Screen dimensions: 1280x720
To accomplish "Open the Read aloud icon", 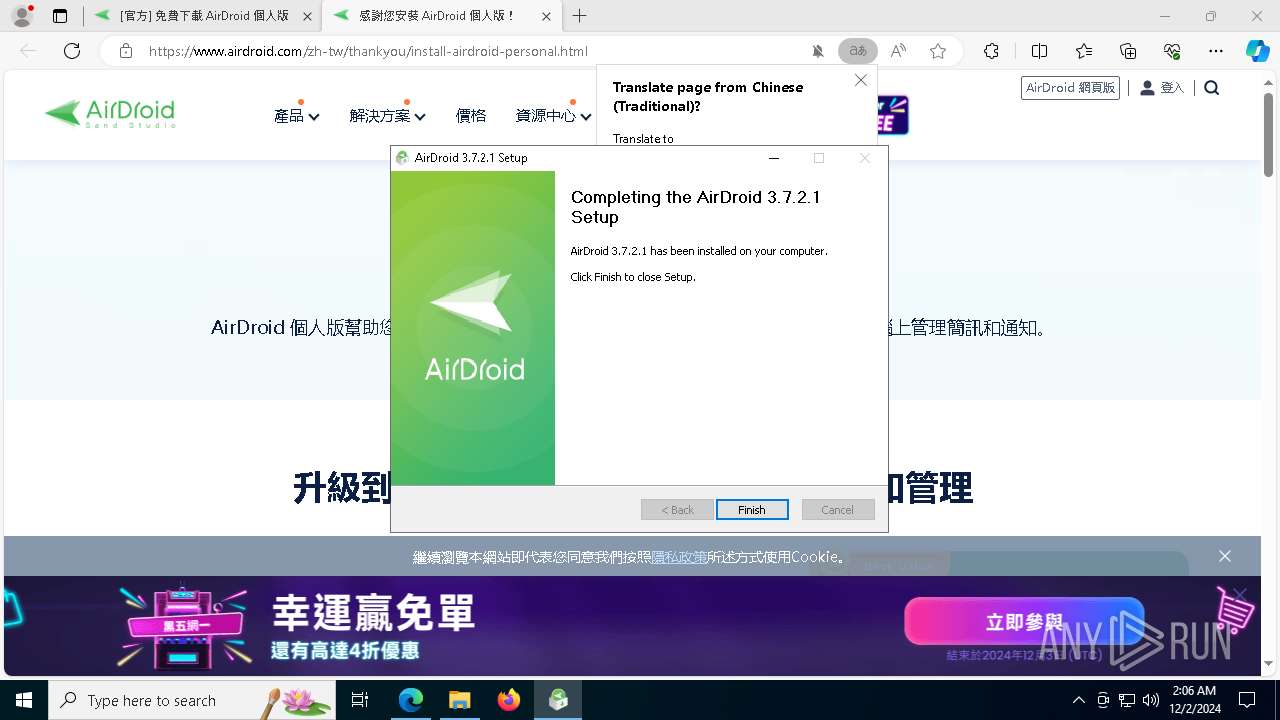I will coord(898,51).
